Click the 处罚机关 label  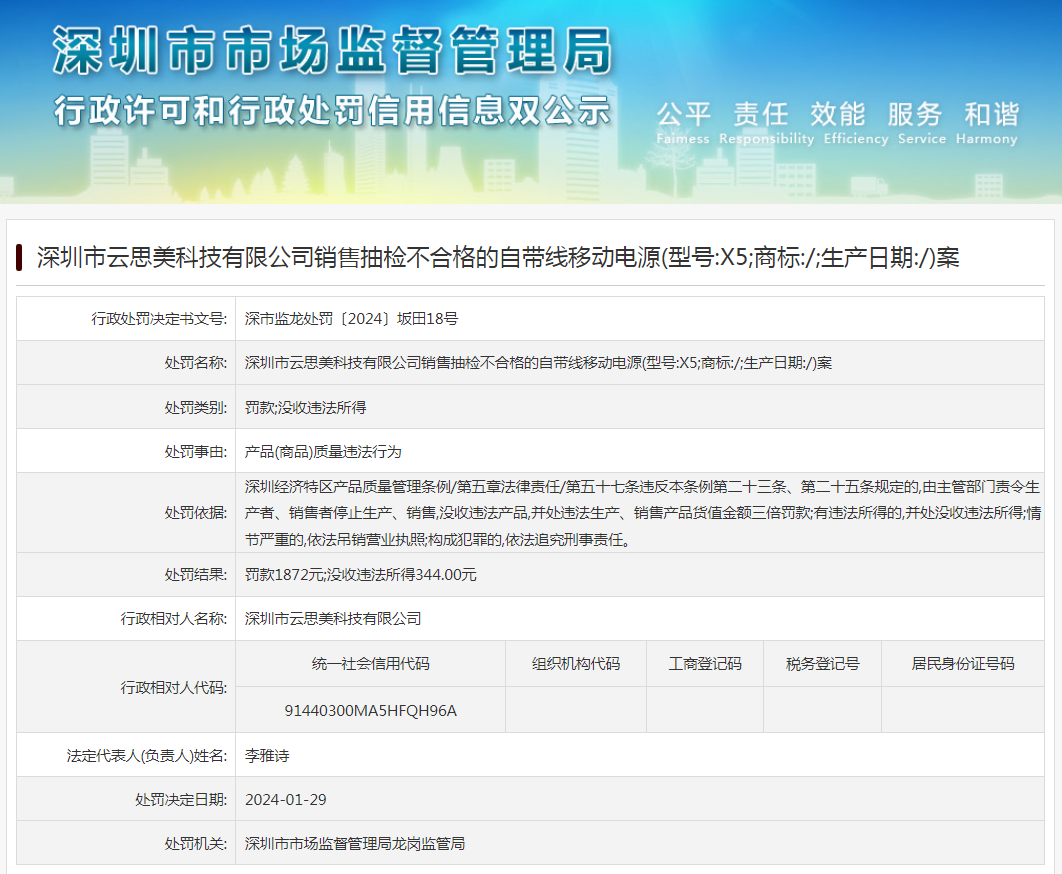tap(196, 844)
